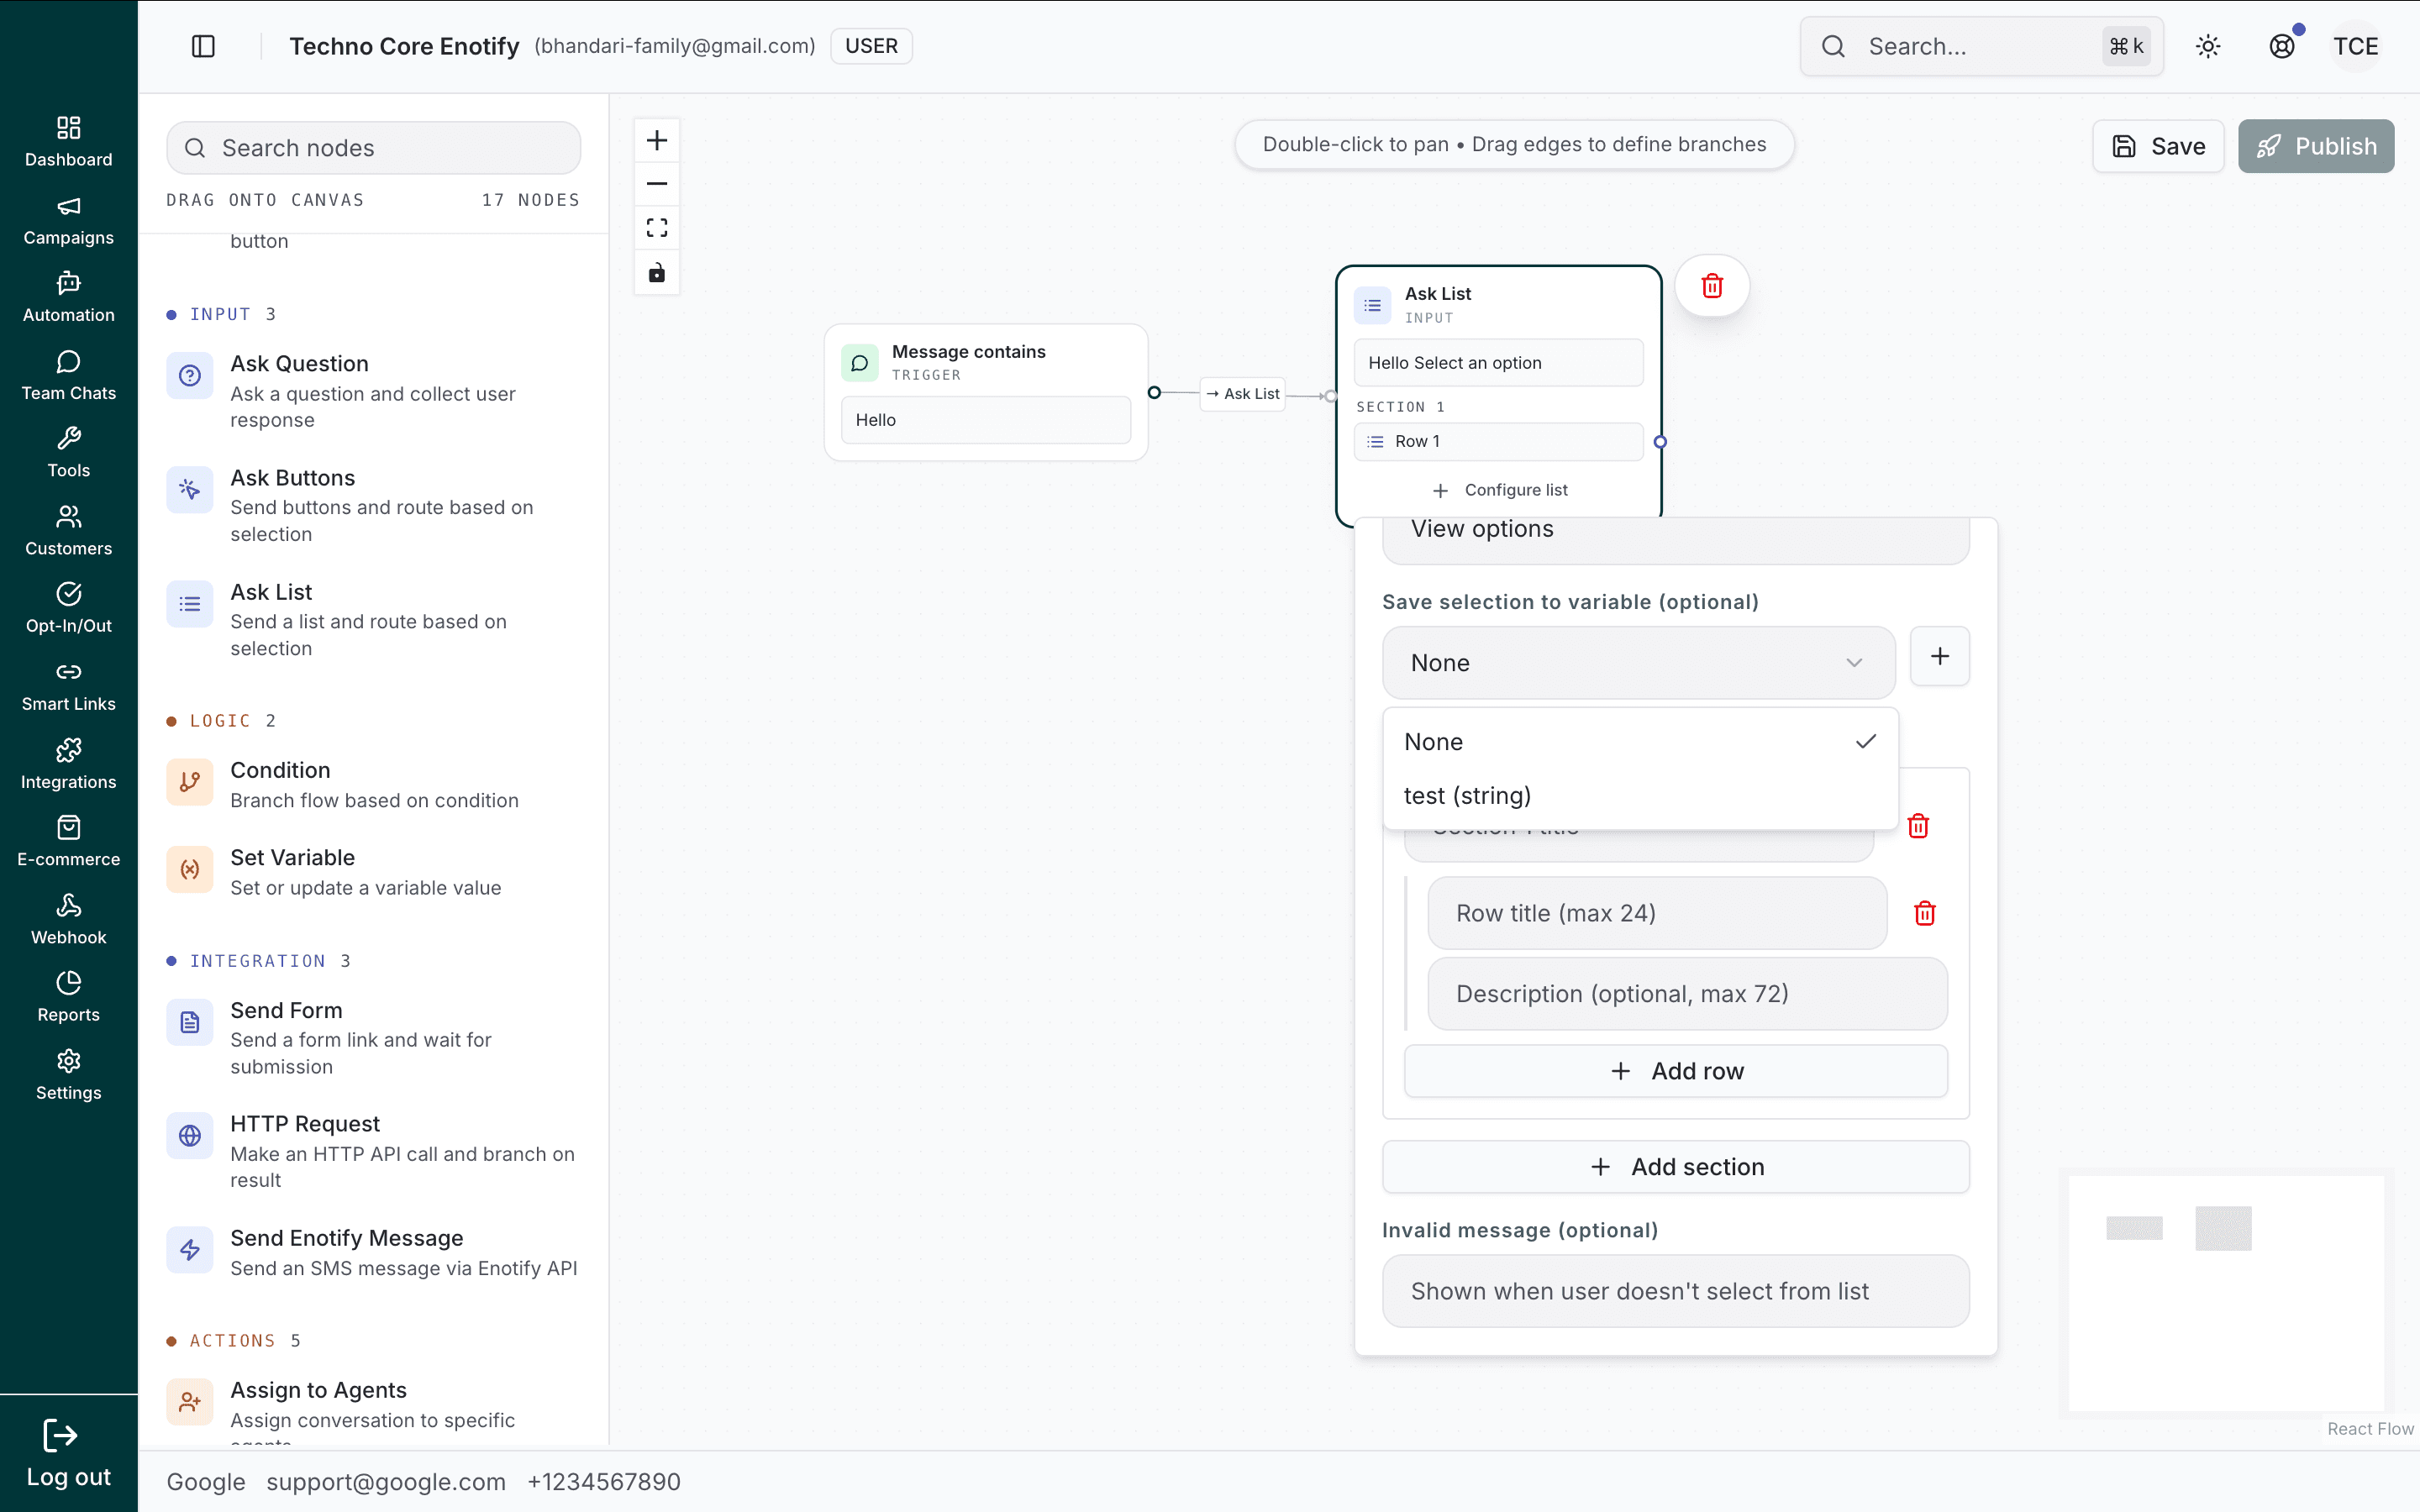Screen dimensions: 2420x1512
Task: Delete the Ask List node
Action: point(1712,286)
